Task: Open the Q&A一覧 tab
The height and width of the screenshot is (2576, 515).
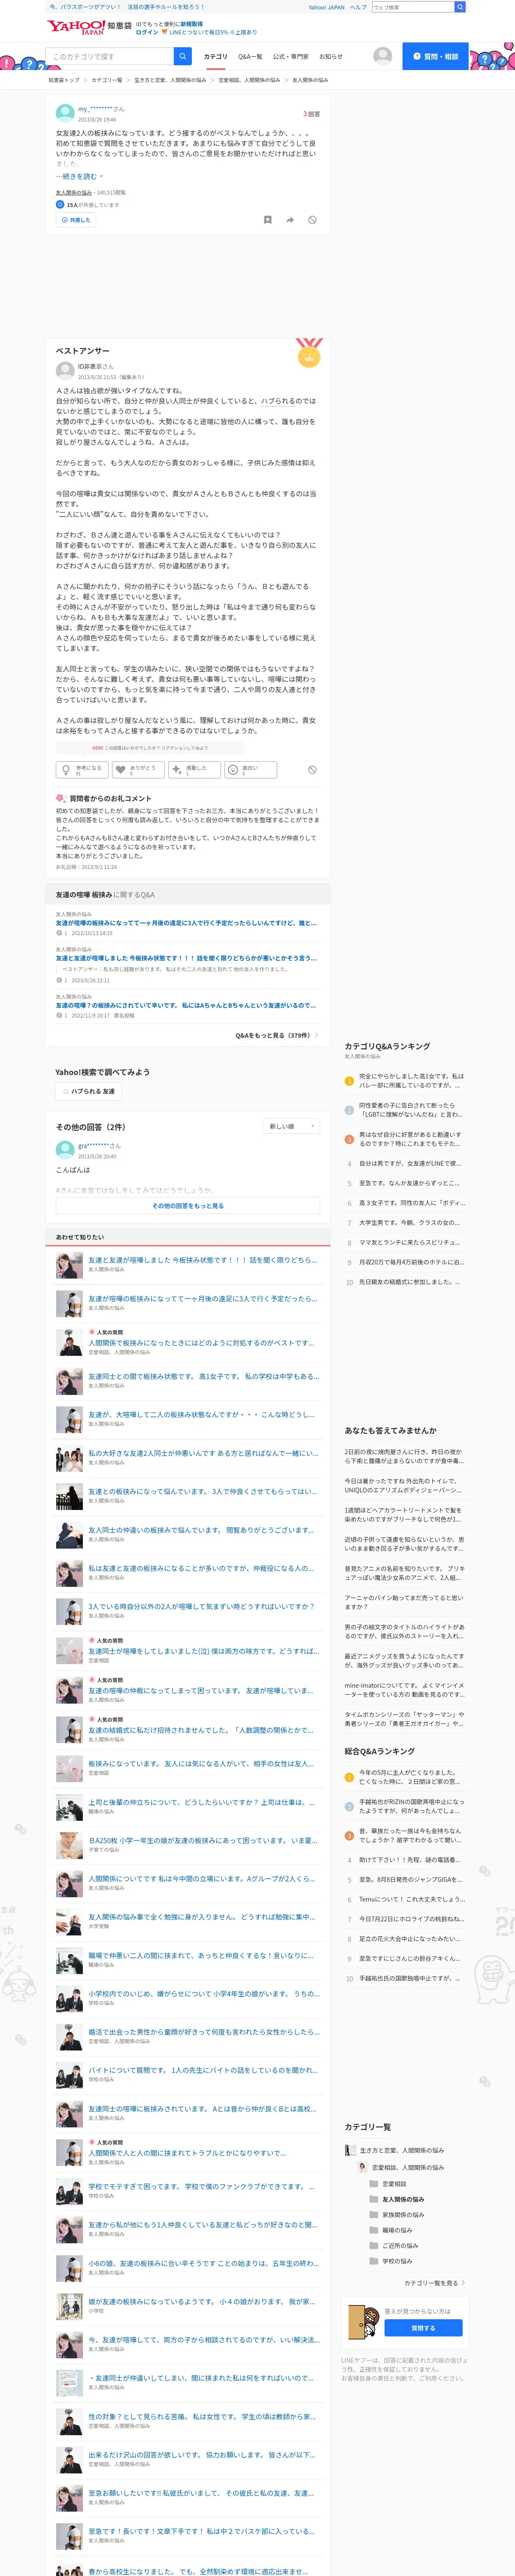Action: coord(250,57)
